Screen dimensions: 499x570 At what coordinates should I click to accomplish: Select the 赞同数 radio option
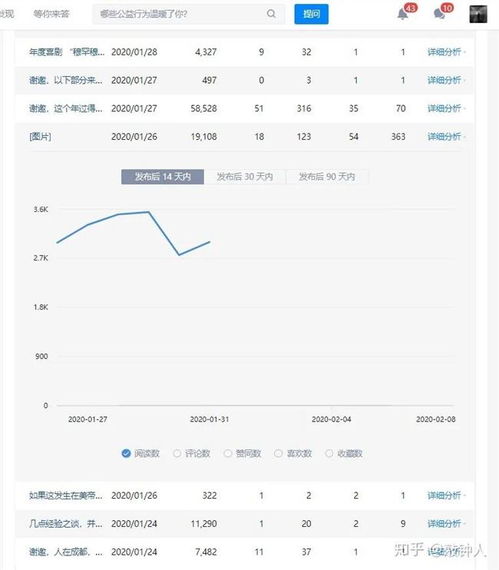[x=242, y=453]
